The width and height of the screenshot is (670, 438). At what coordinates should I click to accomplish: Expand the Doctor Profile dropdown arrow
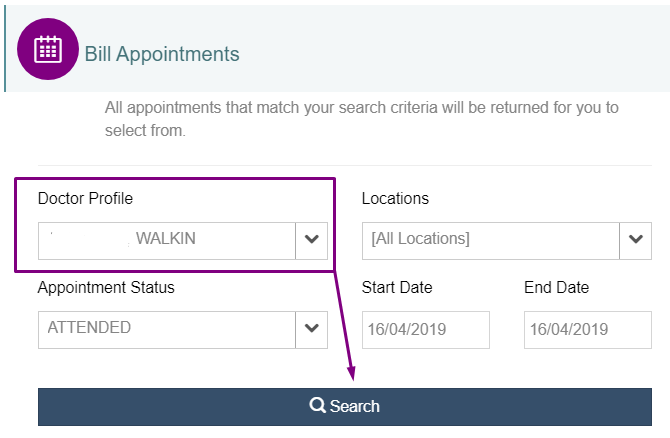(311, 240)
